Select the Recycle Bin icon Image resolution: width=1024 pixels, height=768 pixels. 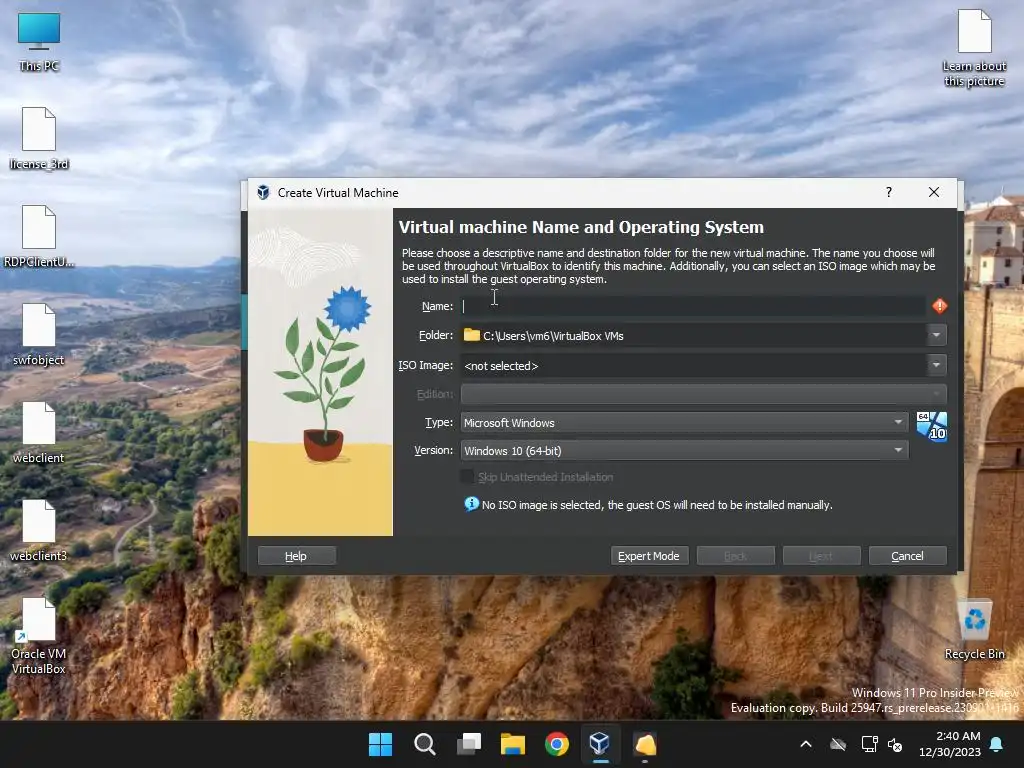[x=974, y=628]
